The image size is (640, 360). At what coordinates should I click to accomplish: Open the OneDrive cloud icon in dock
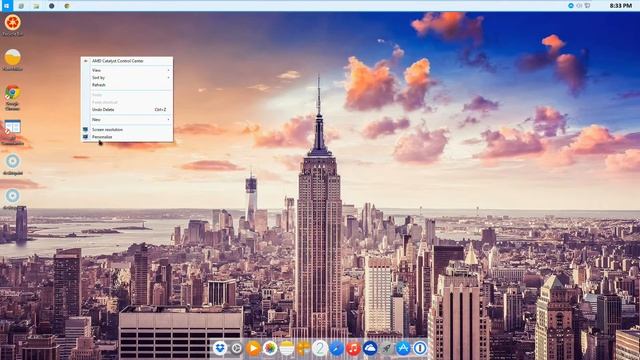point(370,348)
